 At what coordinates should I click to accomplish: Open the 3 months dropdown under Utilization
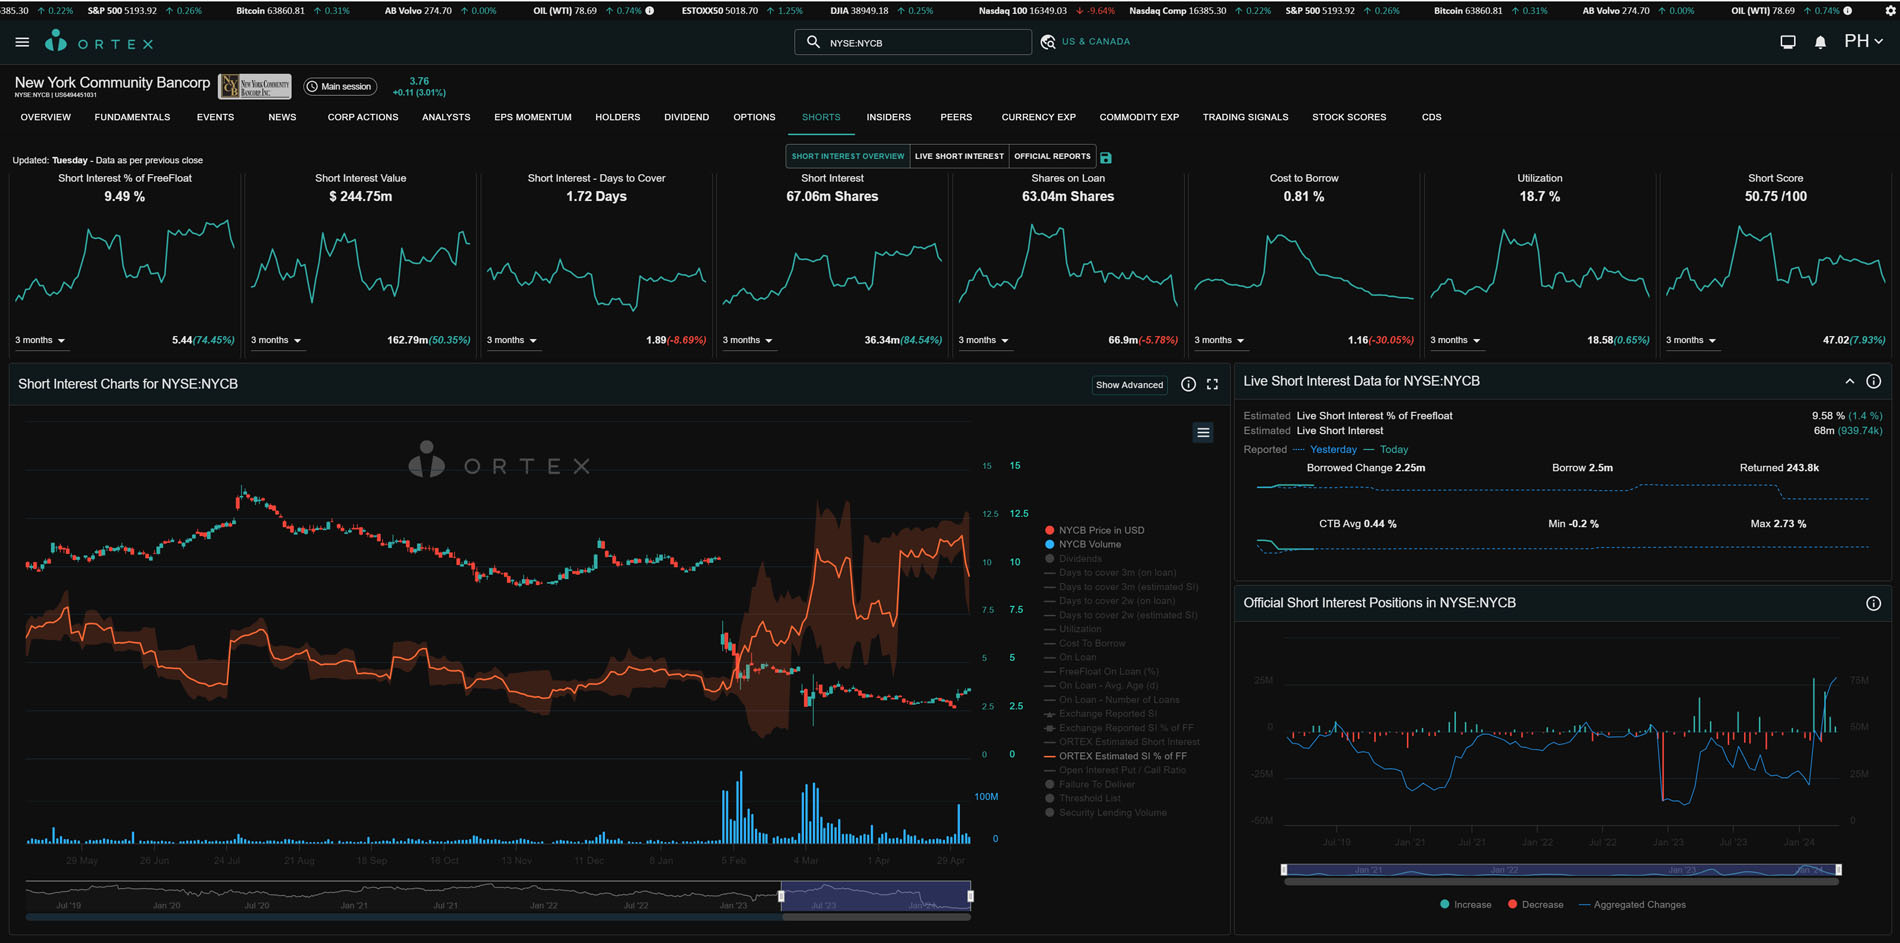1455,341
